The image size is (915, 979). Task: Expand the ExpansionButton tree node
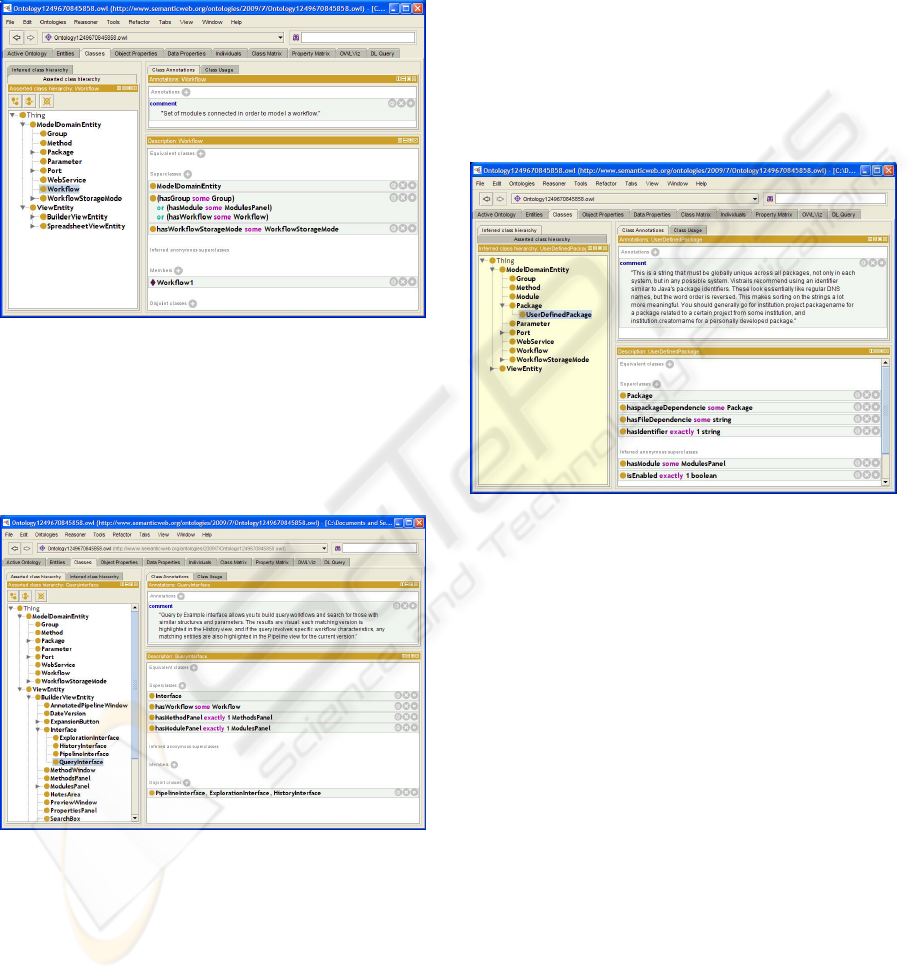point(37,720)
